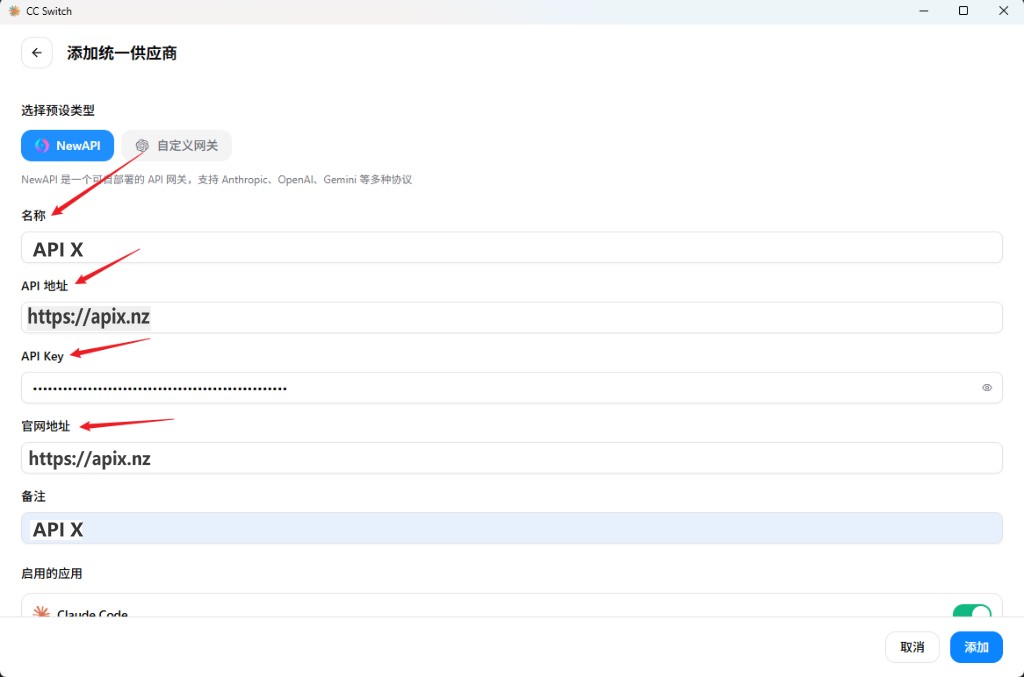
Task: Close the CC Switch window
Action: point(1004,11)
